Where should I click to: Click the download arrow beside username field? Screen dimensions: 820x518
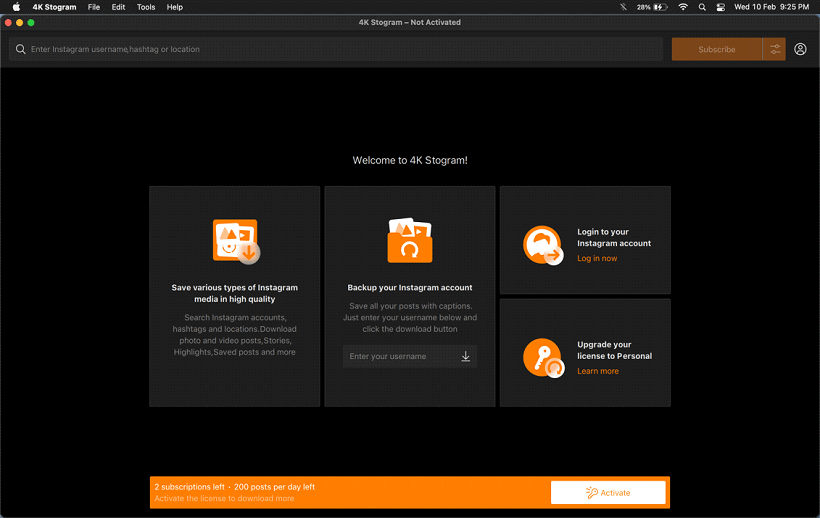tap(465, 356)
